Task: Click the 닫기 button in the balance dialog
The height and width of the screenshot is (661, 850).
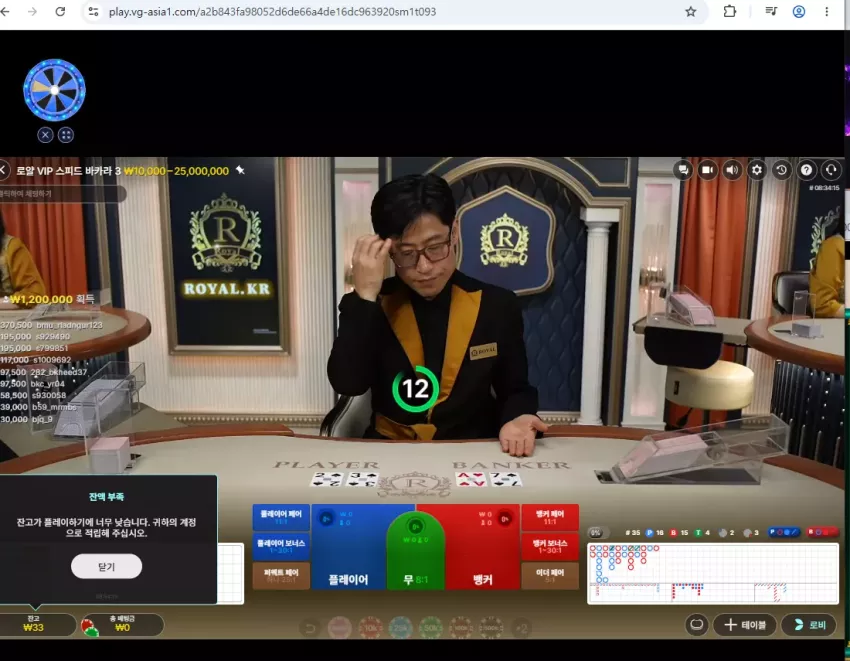Action: point(106,566)
